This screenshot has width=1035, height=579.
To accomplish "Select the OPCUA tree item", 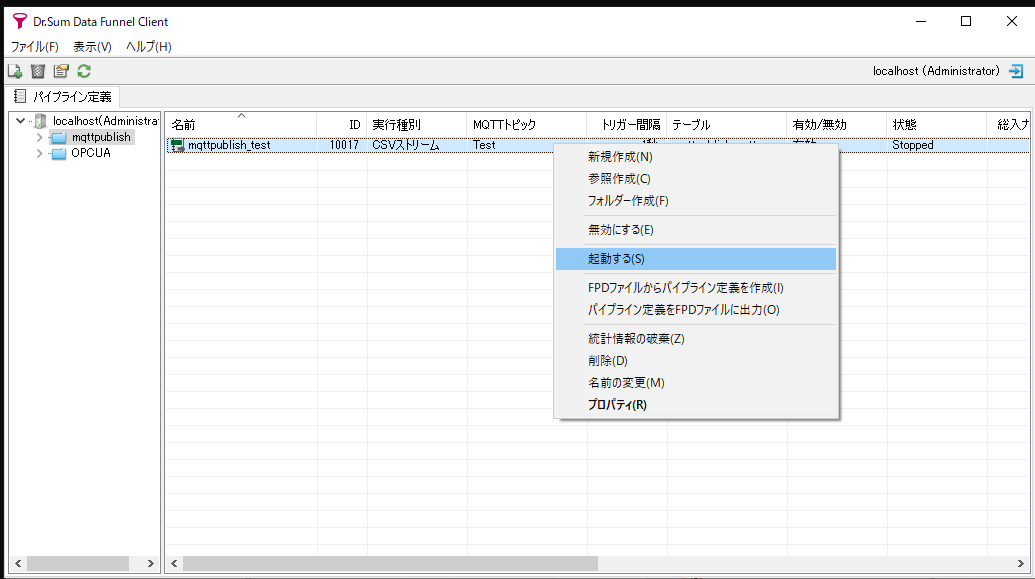I will (90, 153).
